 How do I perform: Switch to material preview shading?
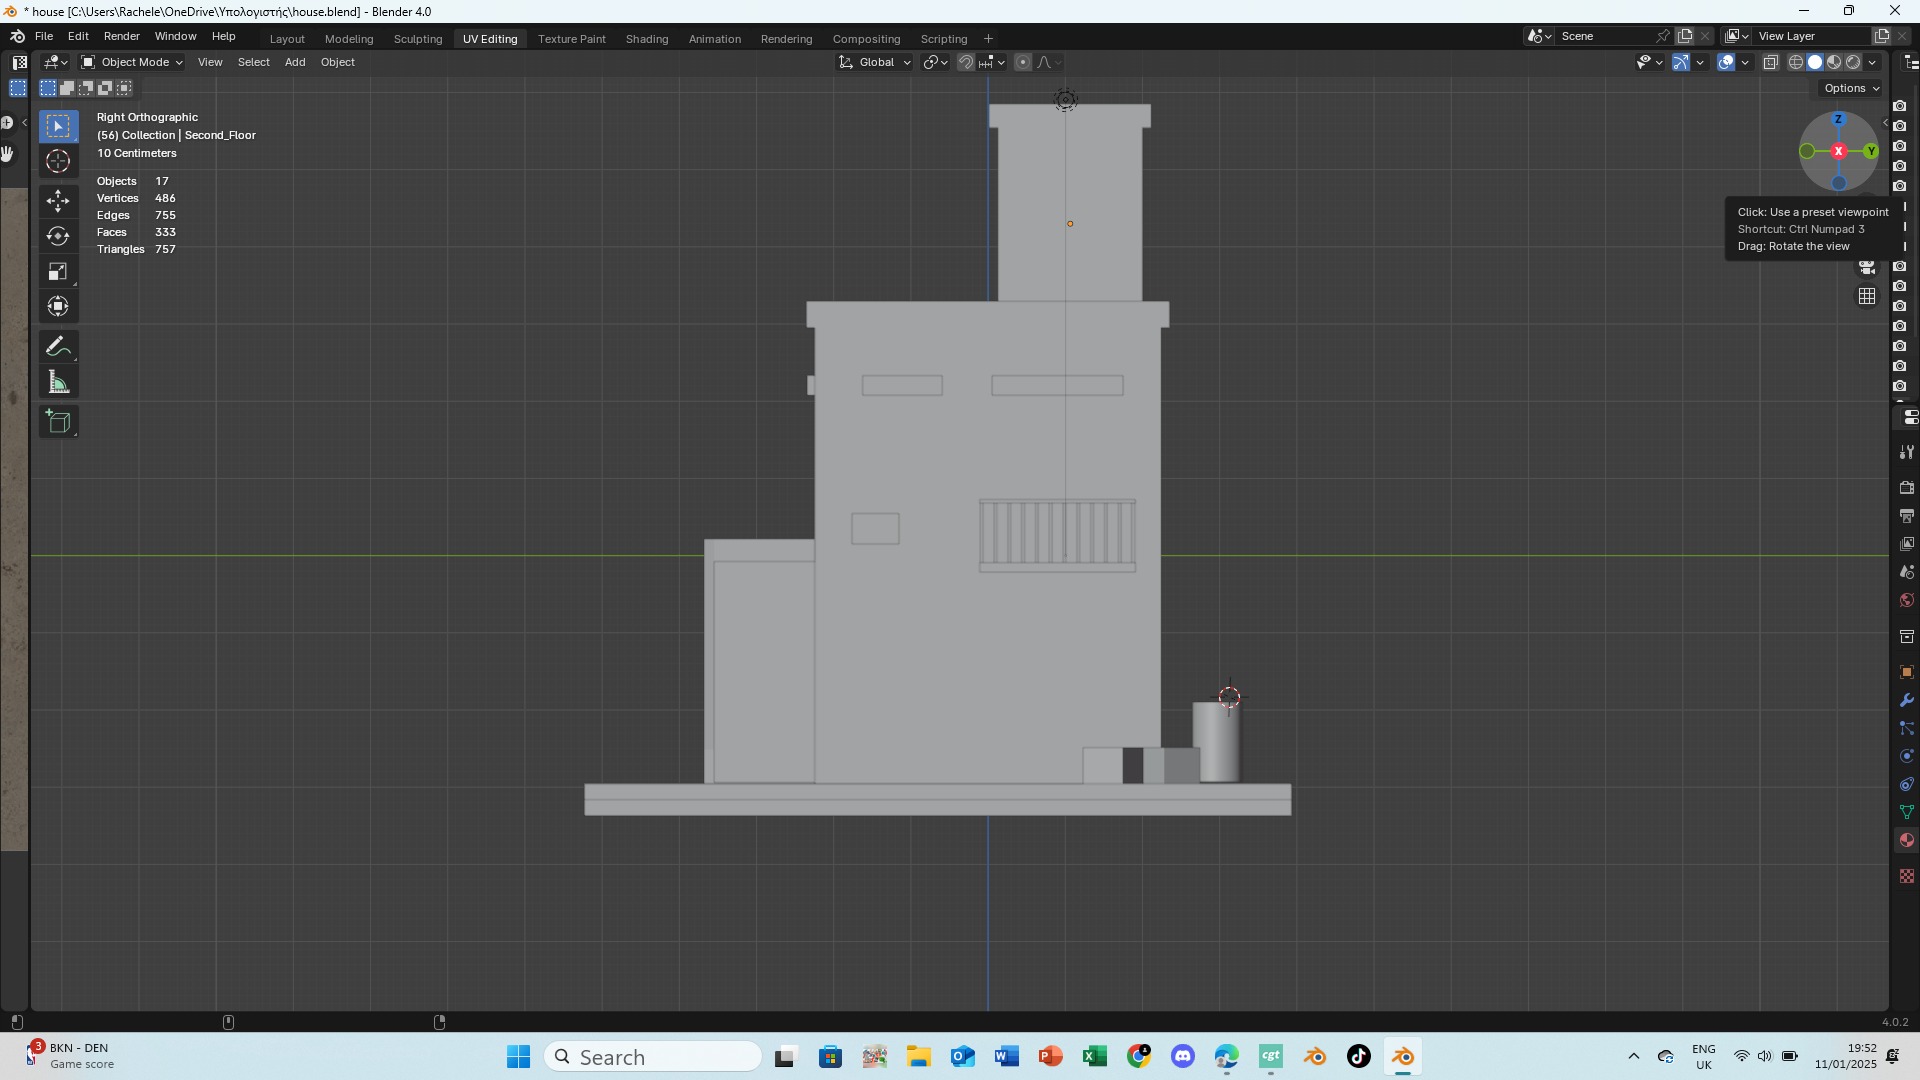point(1834,62)
